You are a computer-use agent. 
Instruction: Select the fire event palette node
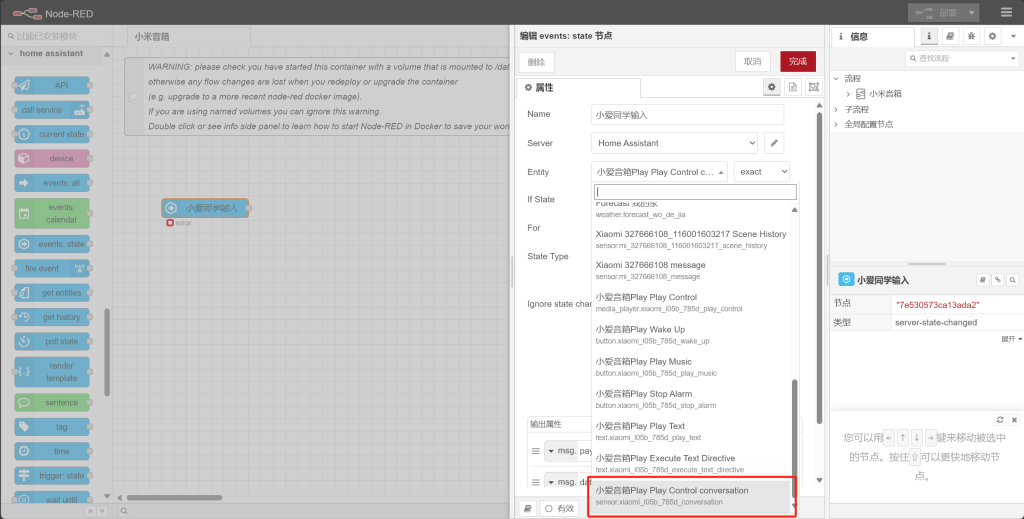pos(52,268)
